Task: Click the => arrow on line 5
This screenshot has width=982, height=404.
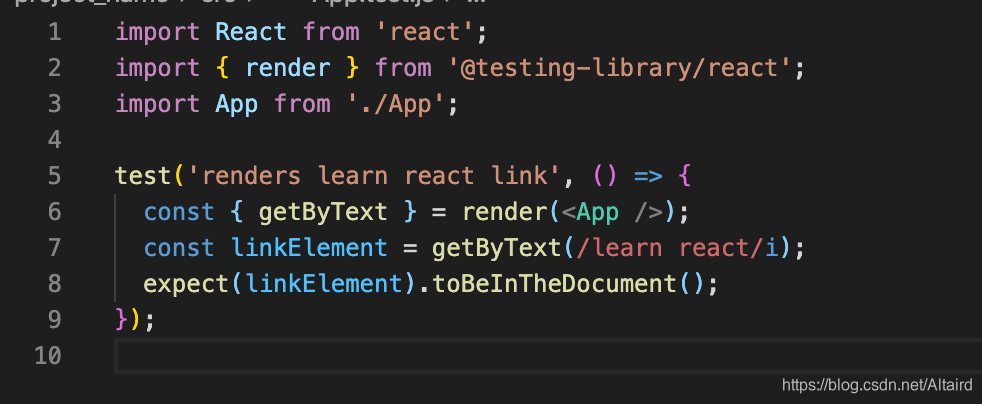Action: tap(648, 176)
